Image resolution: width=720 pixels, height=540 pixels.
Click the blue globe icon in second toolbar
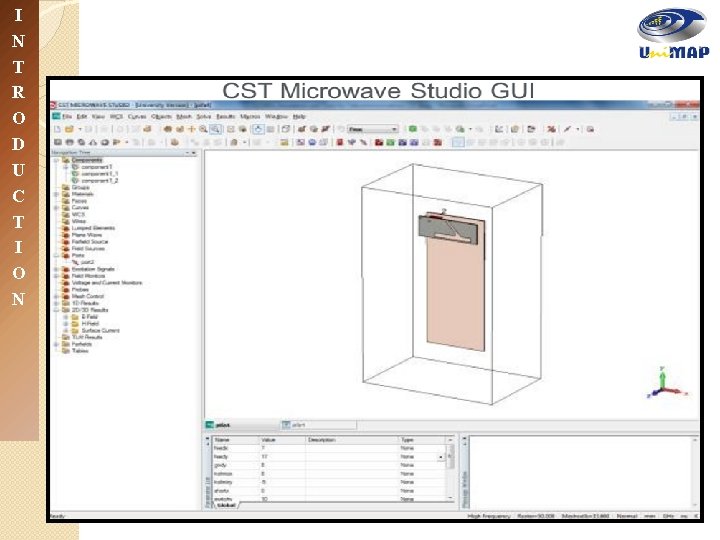tap(312, 142)
